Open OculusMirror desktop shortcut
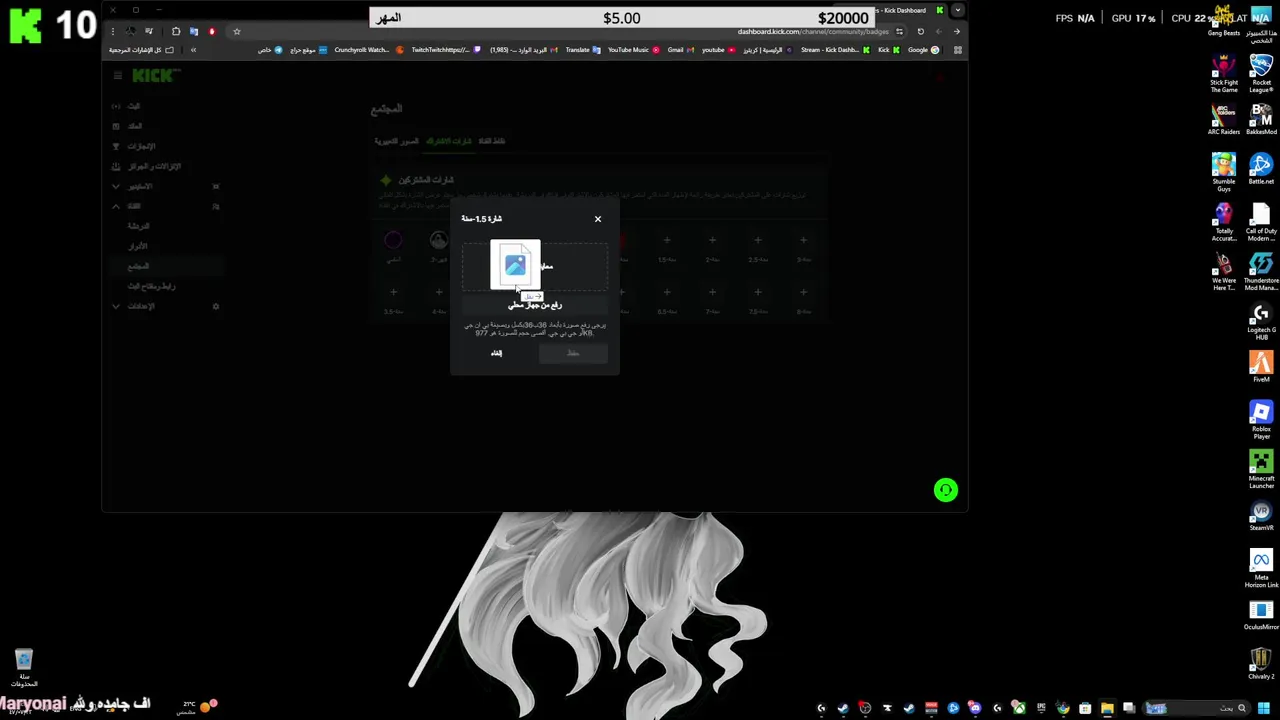Viewport: 1280px width, 720px height. 1261,614
